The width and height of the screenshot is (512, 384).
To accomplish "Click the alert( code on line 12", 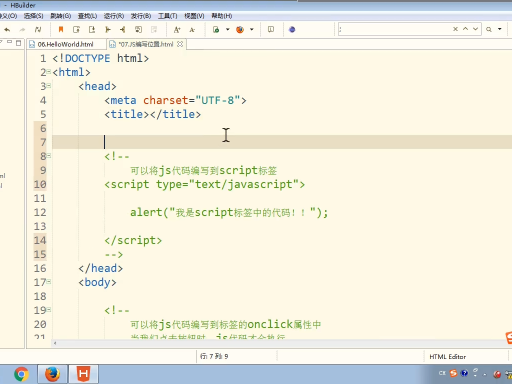I will pyautogui.click(x=150, y=212).
